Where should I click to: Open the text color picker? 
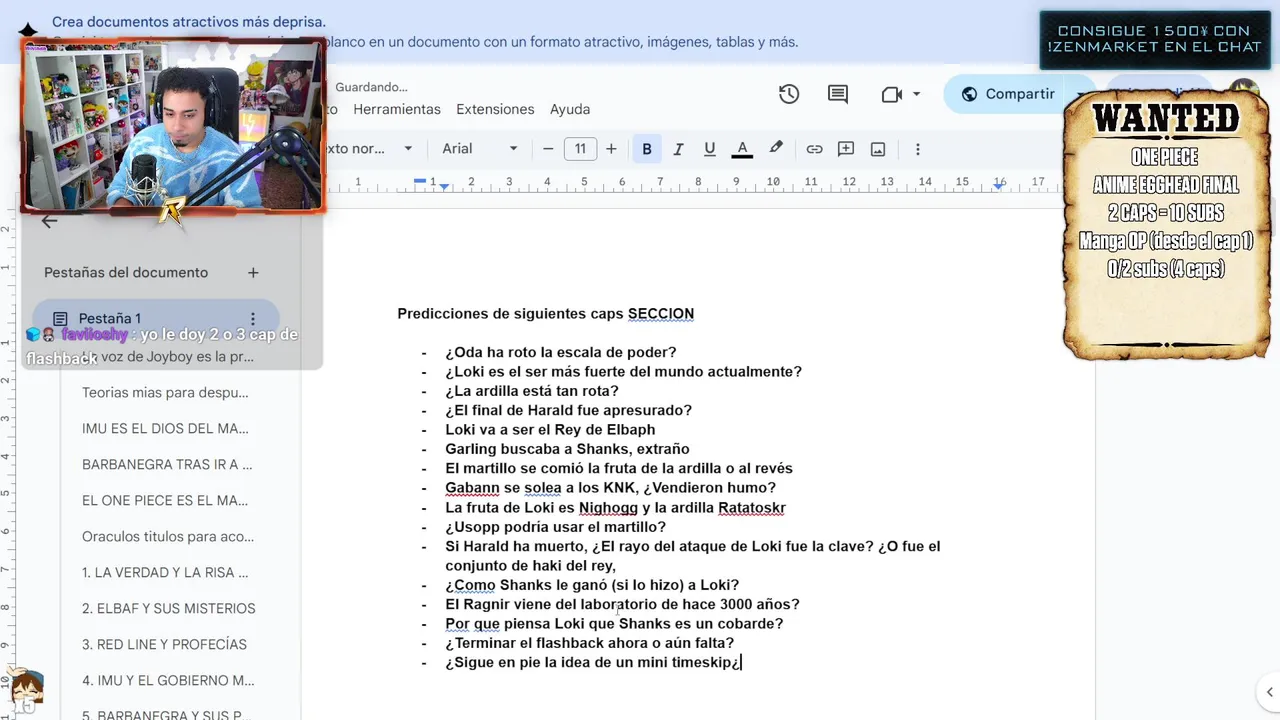742,149
